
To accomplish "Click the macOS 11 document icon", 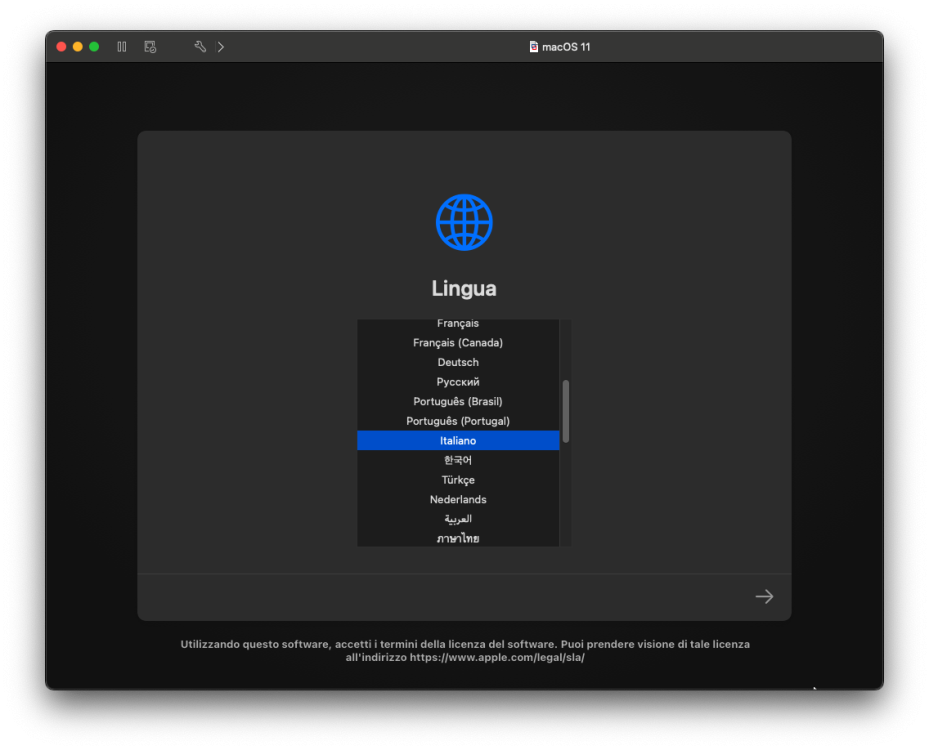I will coord(533,47).
